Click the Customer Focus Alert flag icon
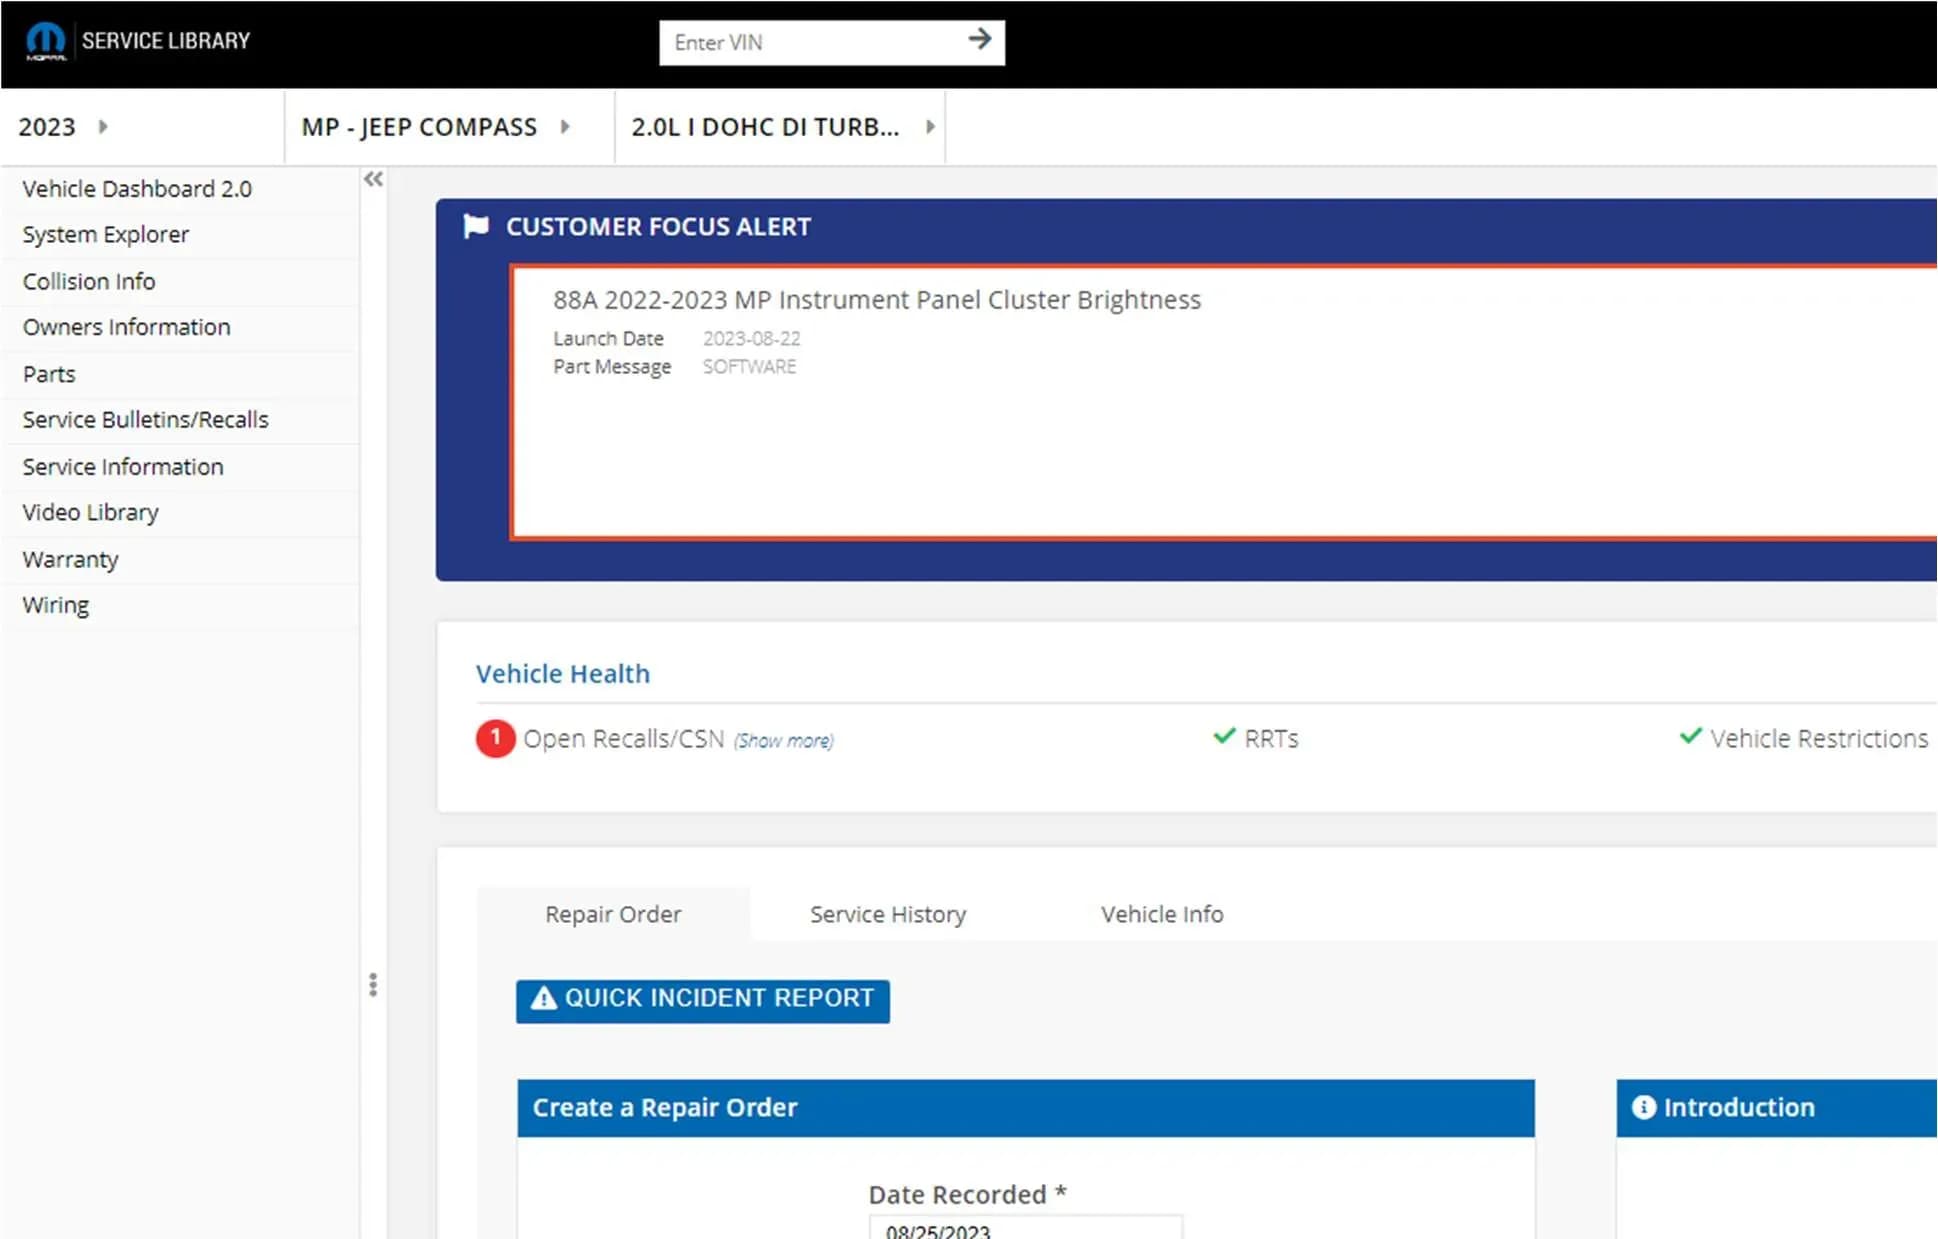 [476, 227]
